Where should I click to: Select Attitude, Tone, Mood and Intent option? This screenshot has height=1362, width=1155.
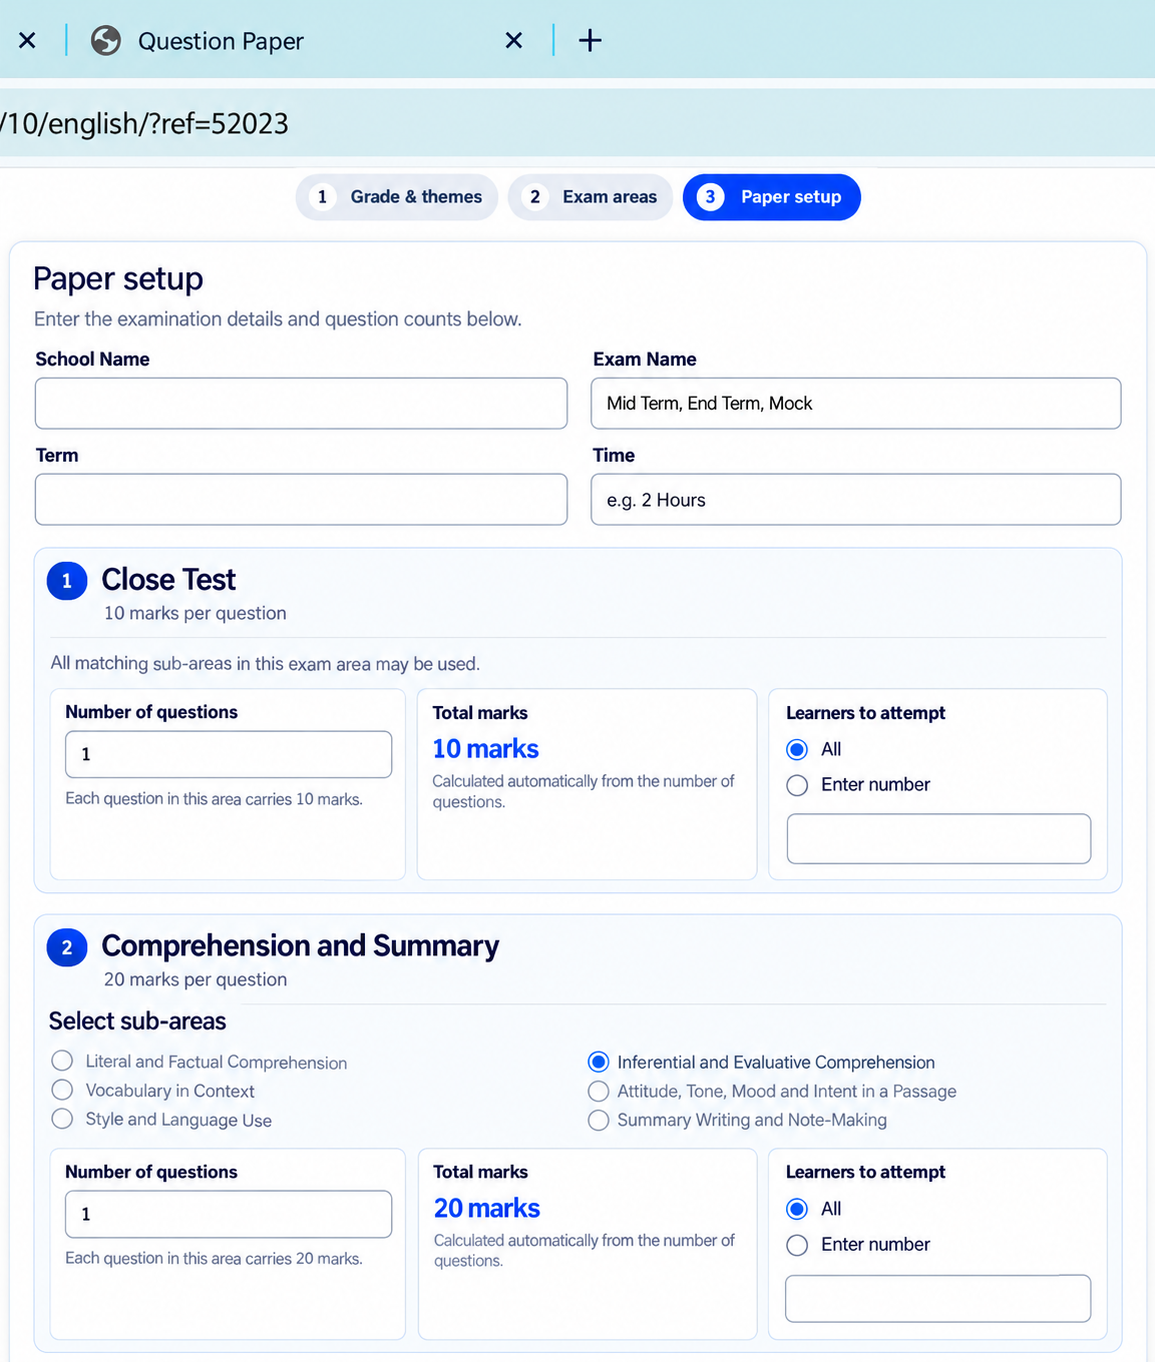click(x=598, y=1091)
